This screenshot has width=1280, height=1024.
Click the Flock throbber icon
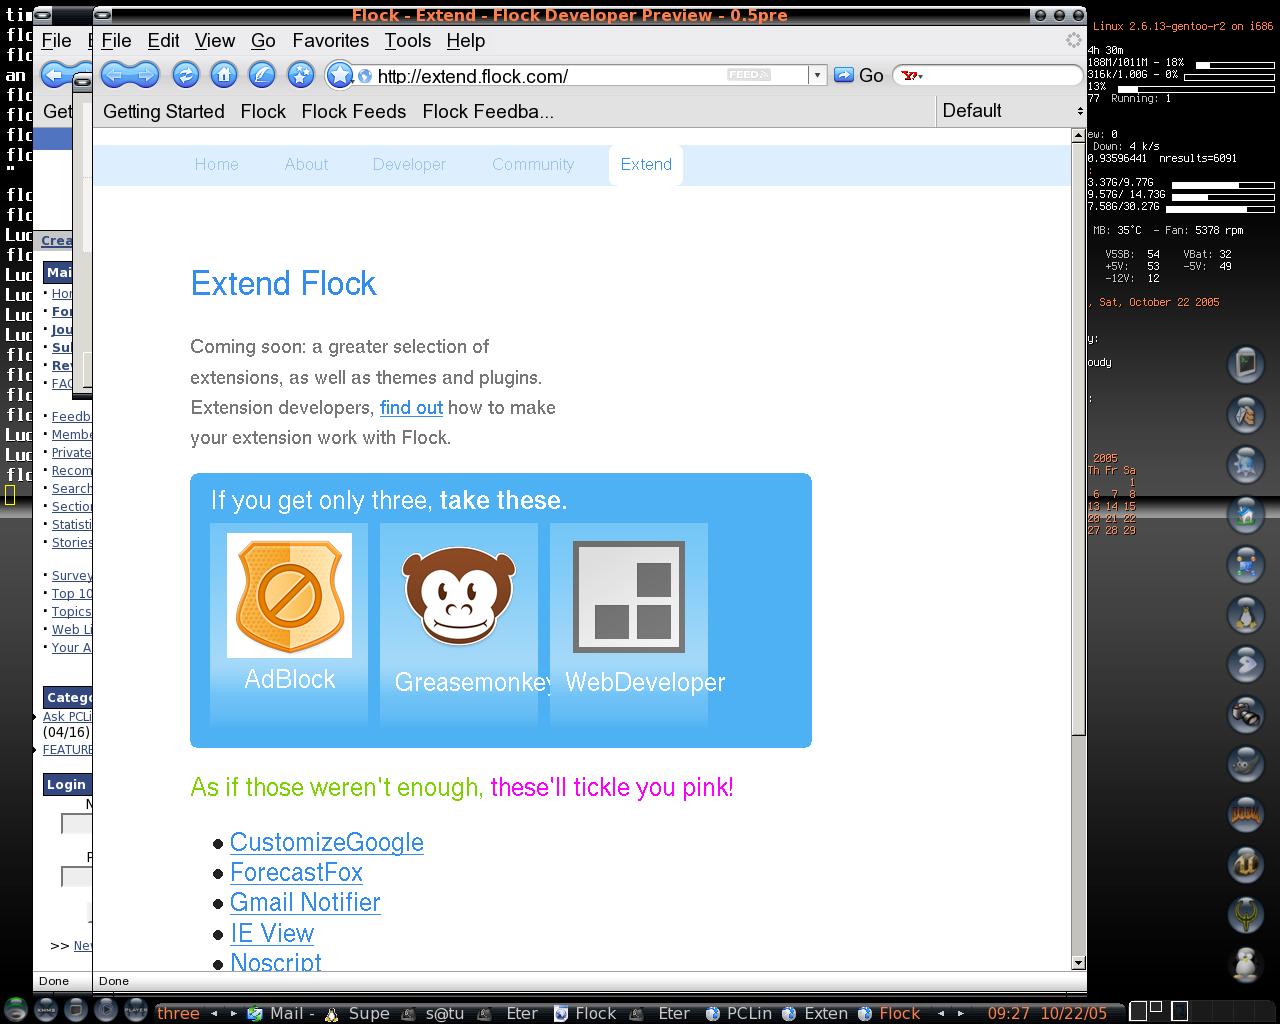click(x=1073, y=40)
